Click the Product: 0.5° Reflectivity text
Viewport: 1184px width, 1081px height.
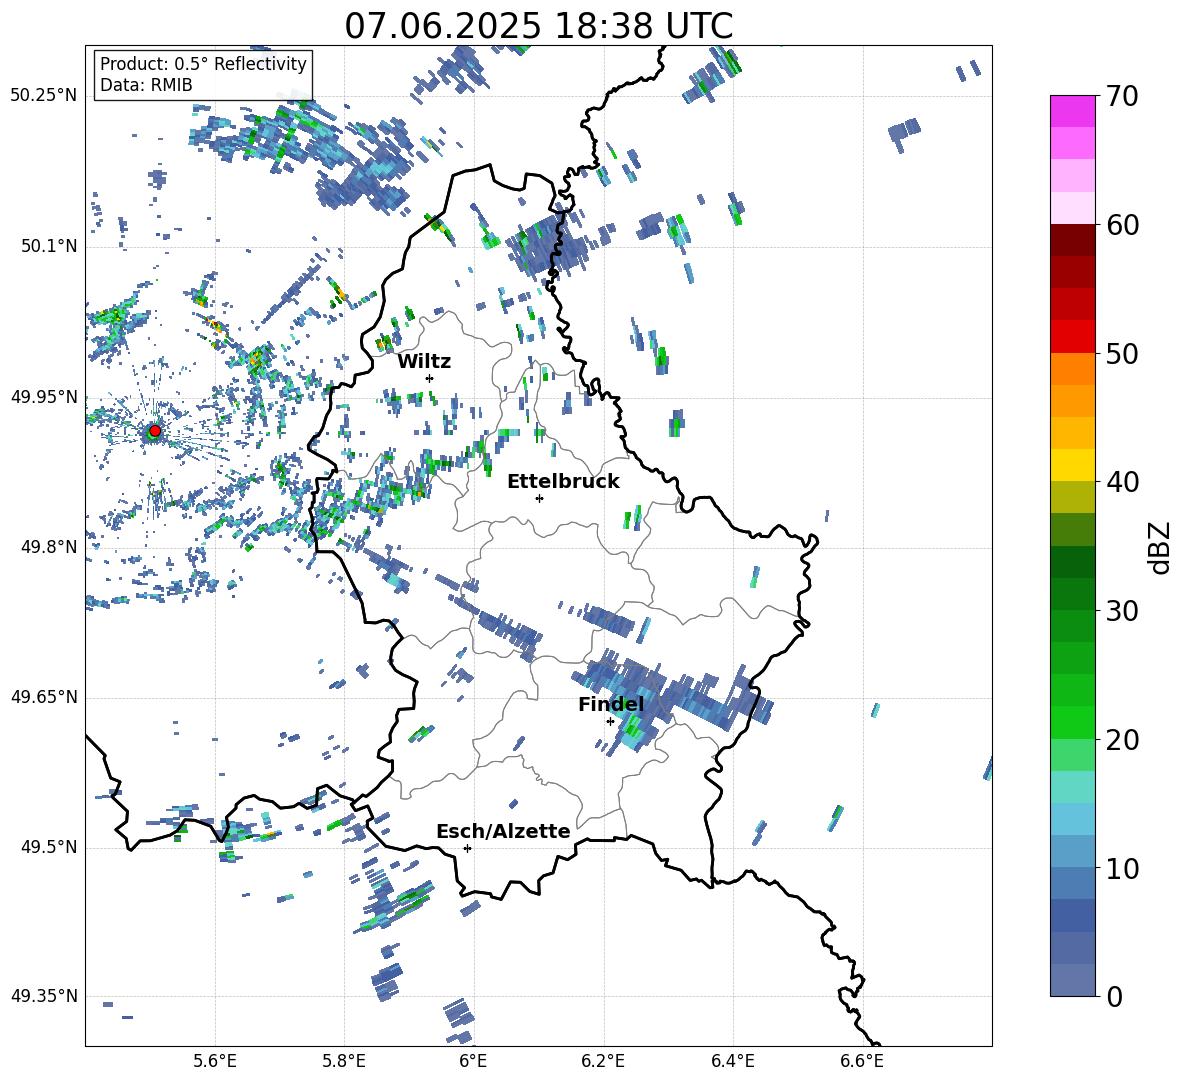point(203,64)
